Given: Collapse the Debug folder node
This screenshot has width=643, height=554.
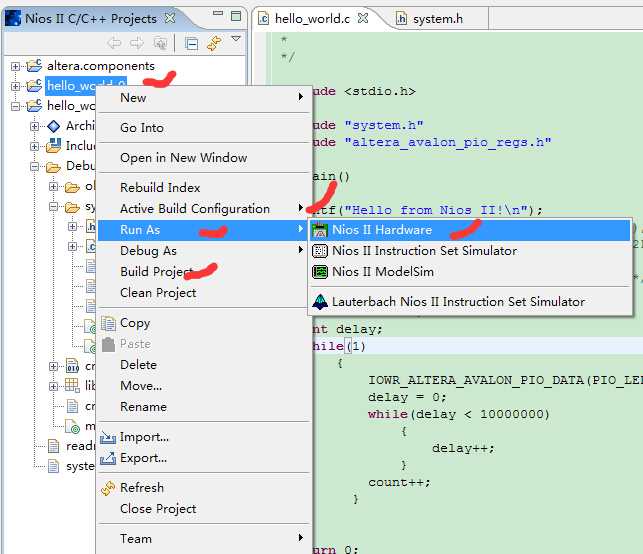Looking at the screenshot, I should [x=34, y=166].
